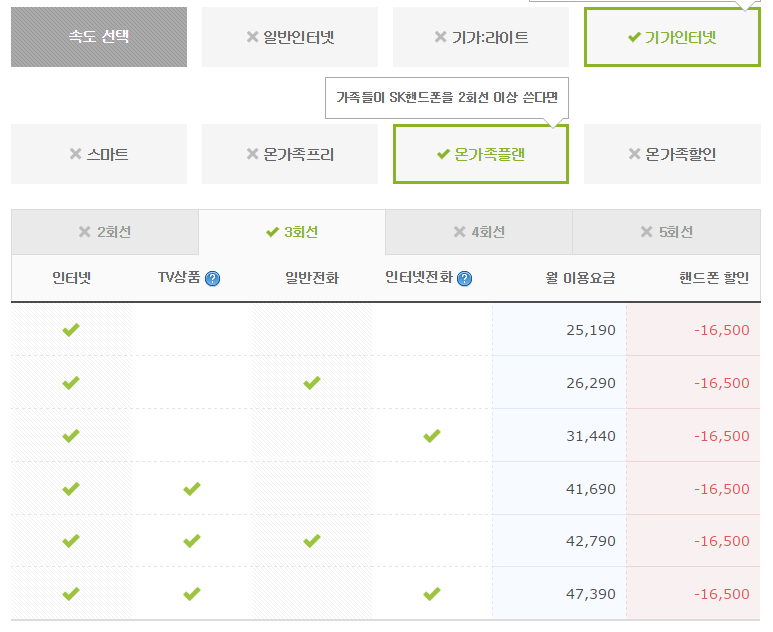This screenshot has width=773, height=632.
Task: Click the 일반전화 checkmark in the 26,290 row
Action: click(x=312, y=383)
